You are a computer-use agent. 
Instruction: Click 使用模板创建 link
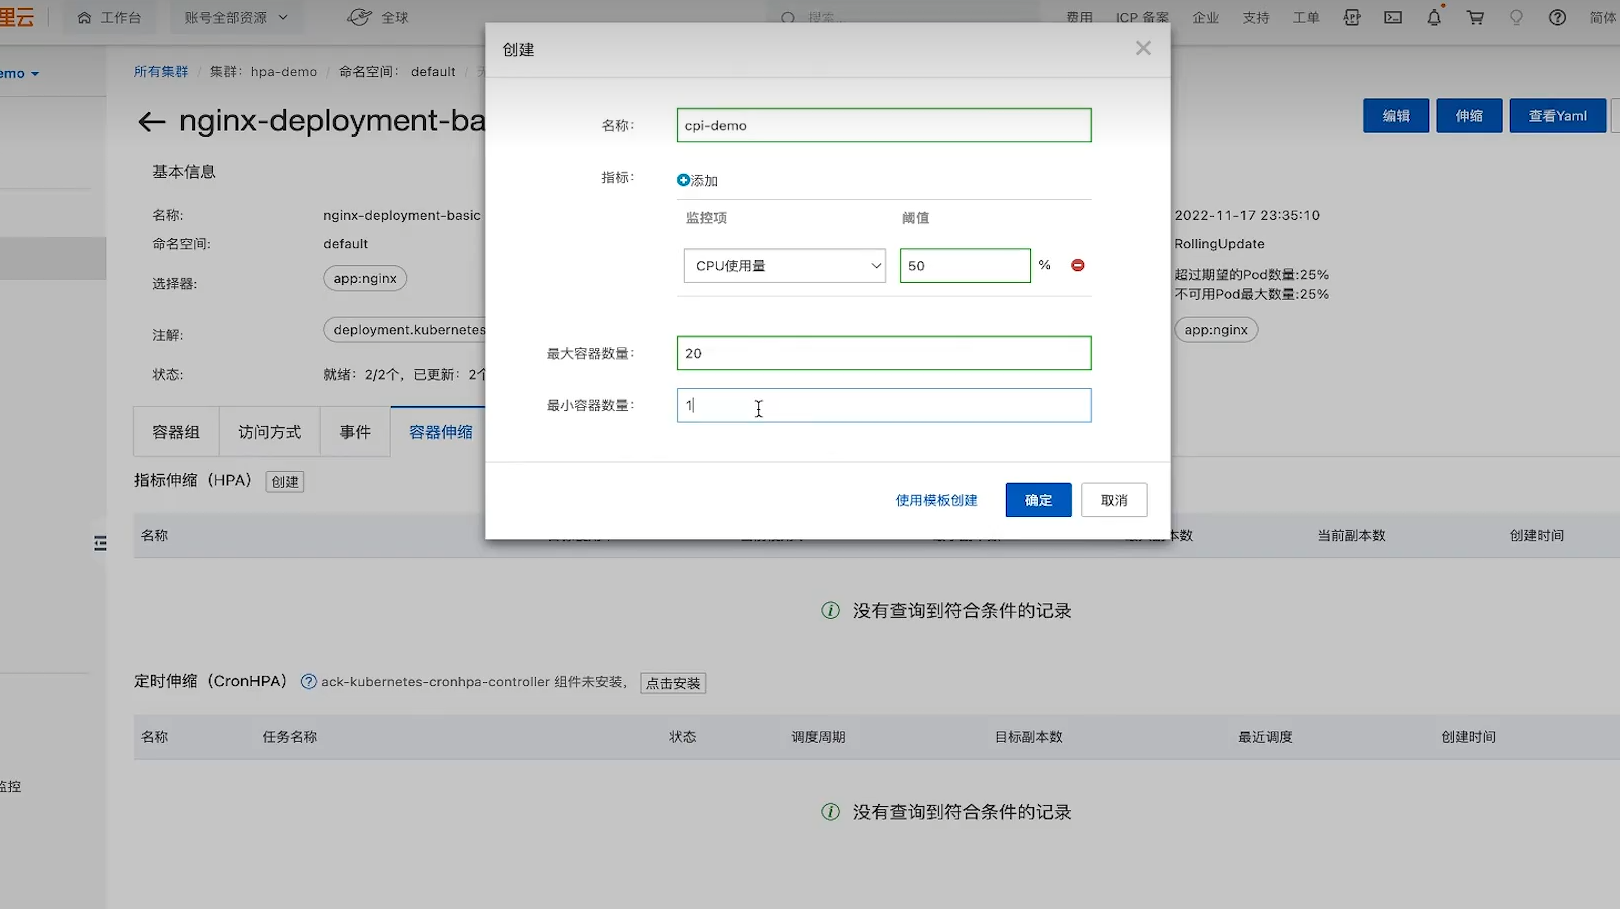[x=936, y=499]
